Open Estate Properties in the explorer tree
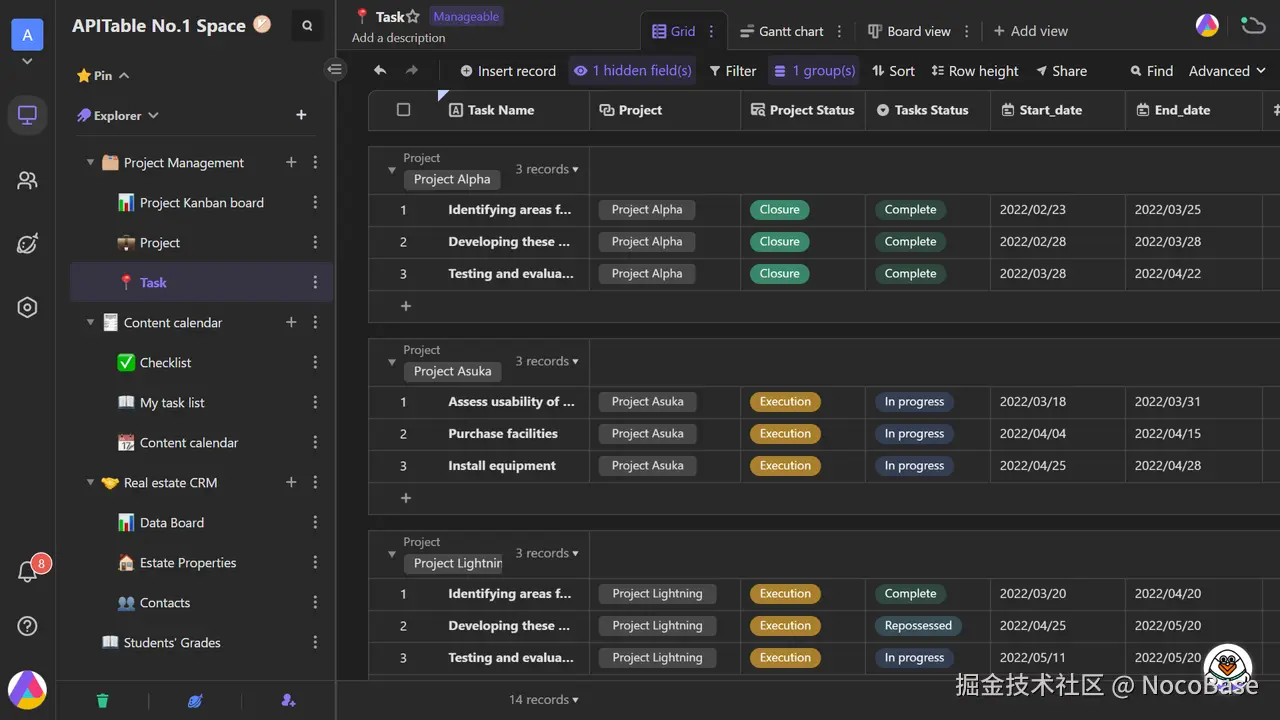Viewport: 1280px width, 720px height. (188, 563)
